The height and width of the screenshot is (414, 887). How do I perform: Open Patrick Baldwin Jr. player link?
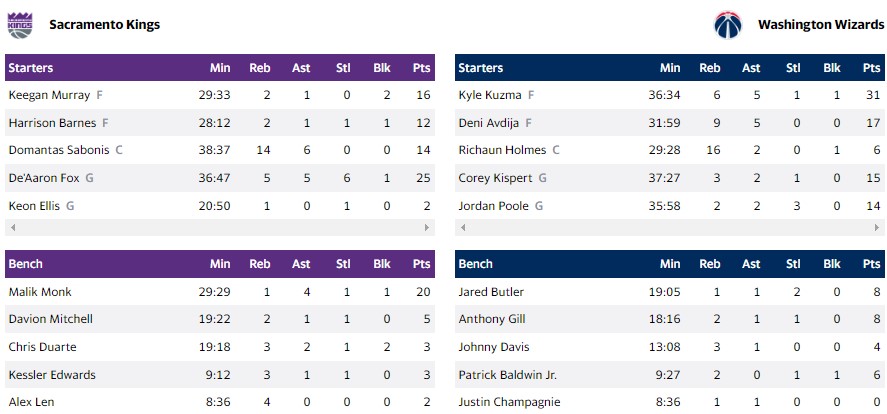507,374
